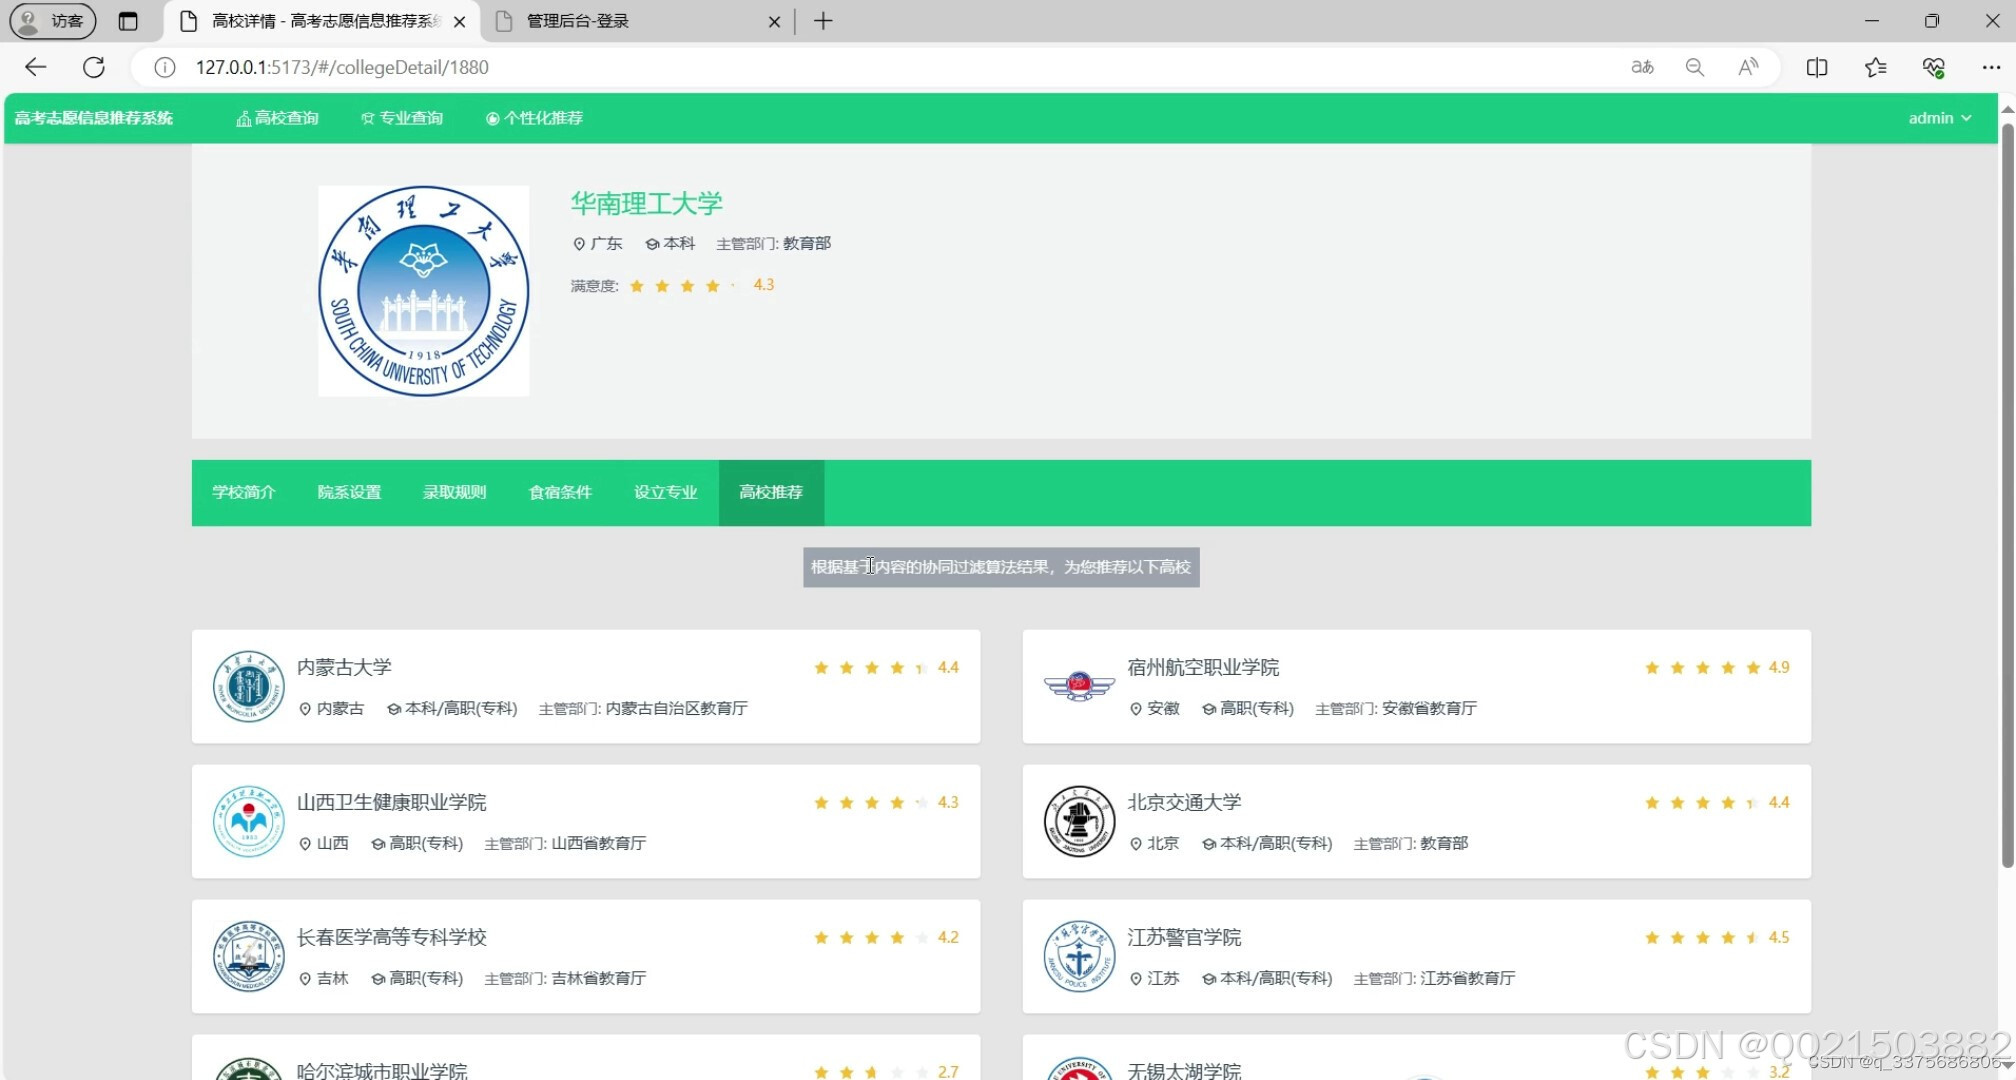Image resolution: width=2016 pixels, height=1080 pixels.
Task: Open the 北京交通大学 card
Action: click(x=1184, y=802)
